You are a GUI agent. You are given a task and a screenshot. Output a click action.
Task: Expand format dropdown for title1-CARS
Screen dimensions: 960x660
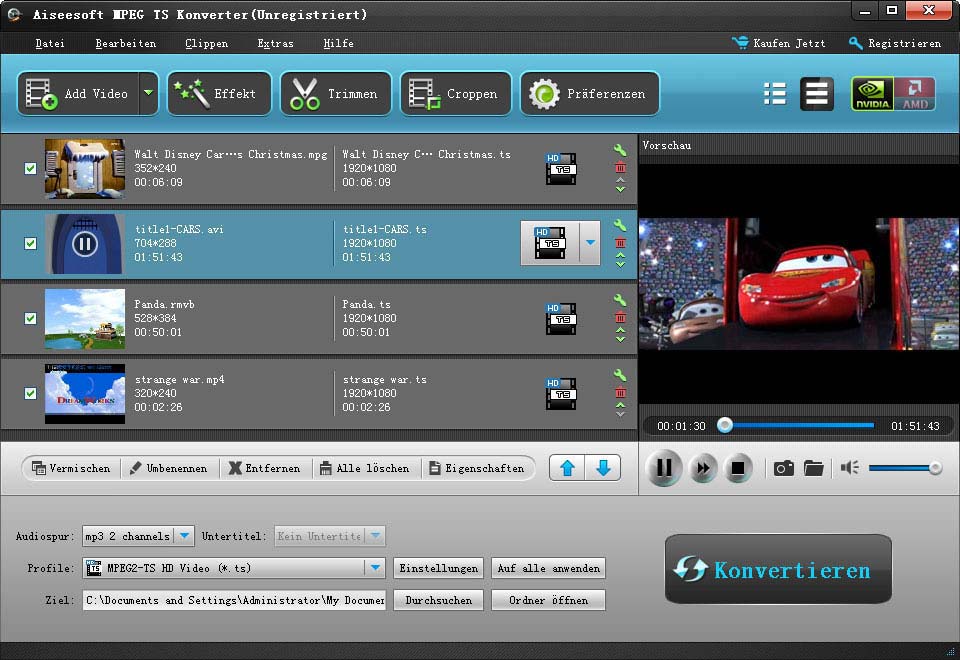(590, 243)
